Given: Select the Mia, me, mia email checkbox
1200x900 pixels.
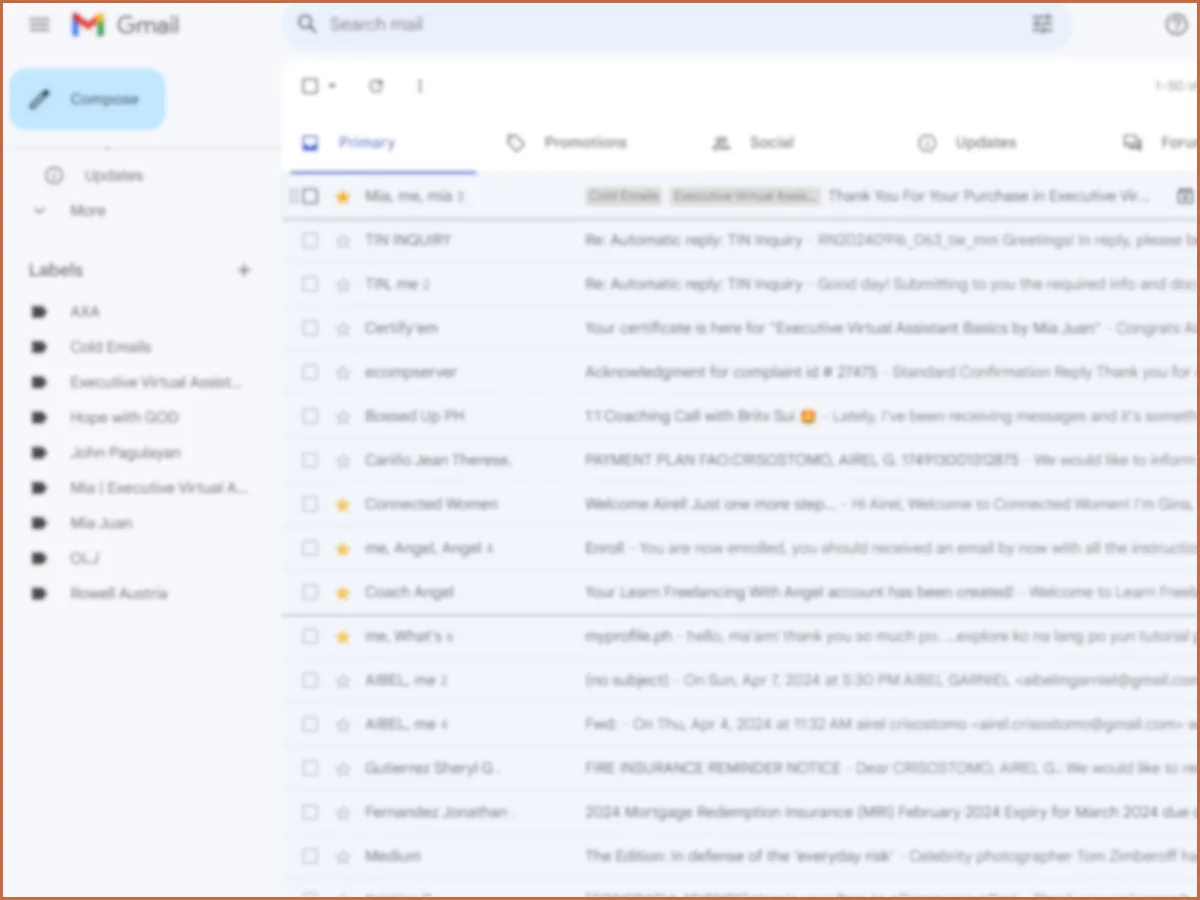Looking at the screenshot, I should coord(310,196).
